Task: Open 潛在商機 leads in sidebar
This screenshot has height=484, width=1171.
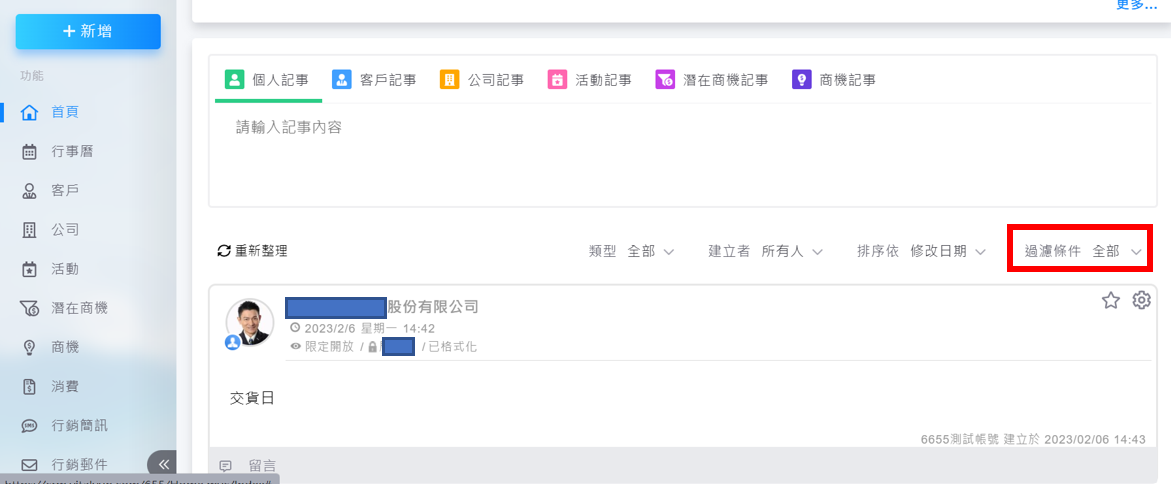Action: coord(78,308)
